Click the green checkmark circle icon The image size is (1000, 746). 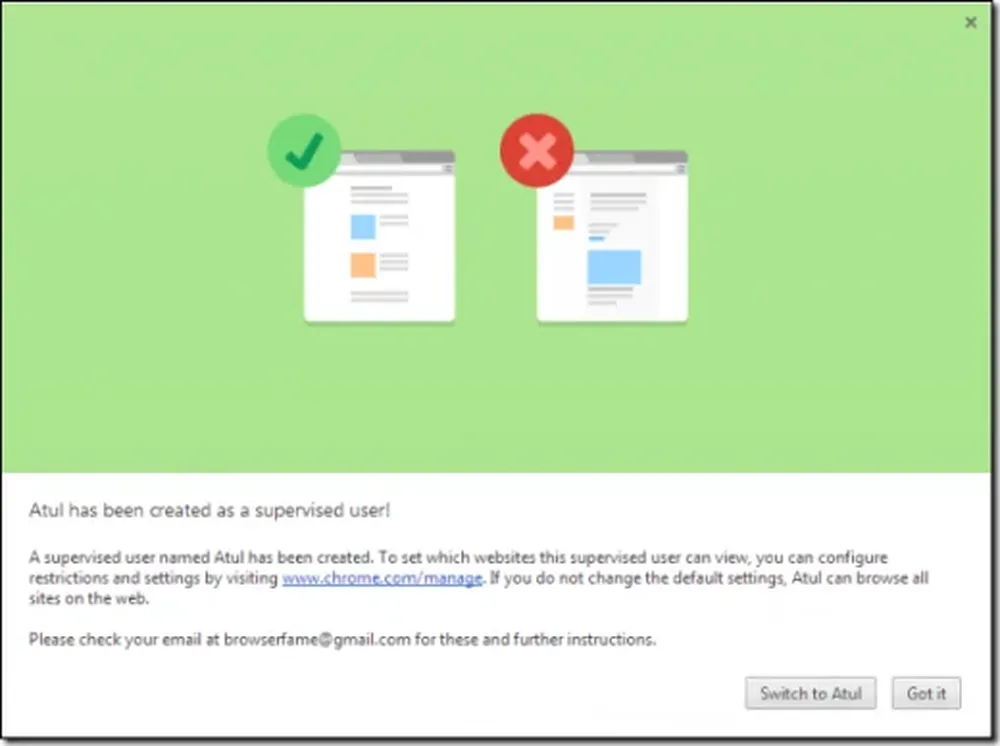[x=304, y=150]
